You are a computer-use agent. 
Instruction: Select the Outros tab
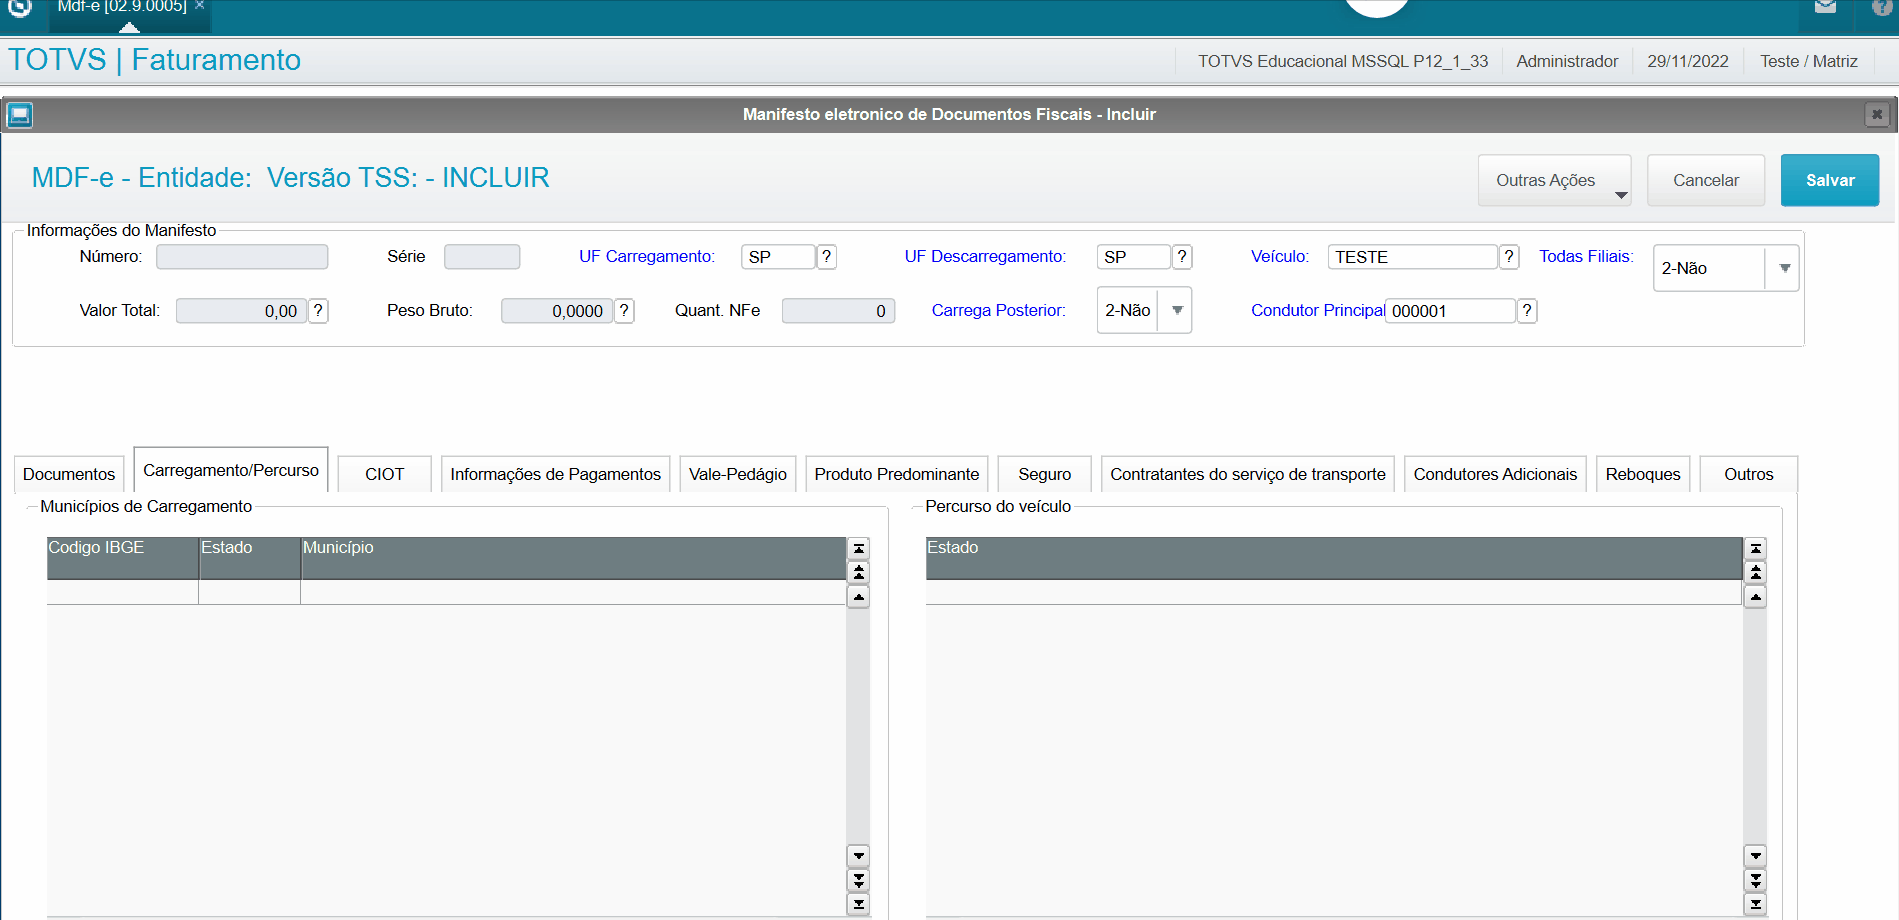[x=1749, y=474]
